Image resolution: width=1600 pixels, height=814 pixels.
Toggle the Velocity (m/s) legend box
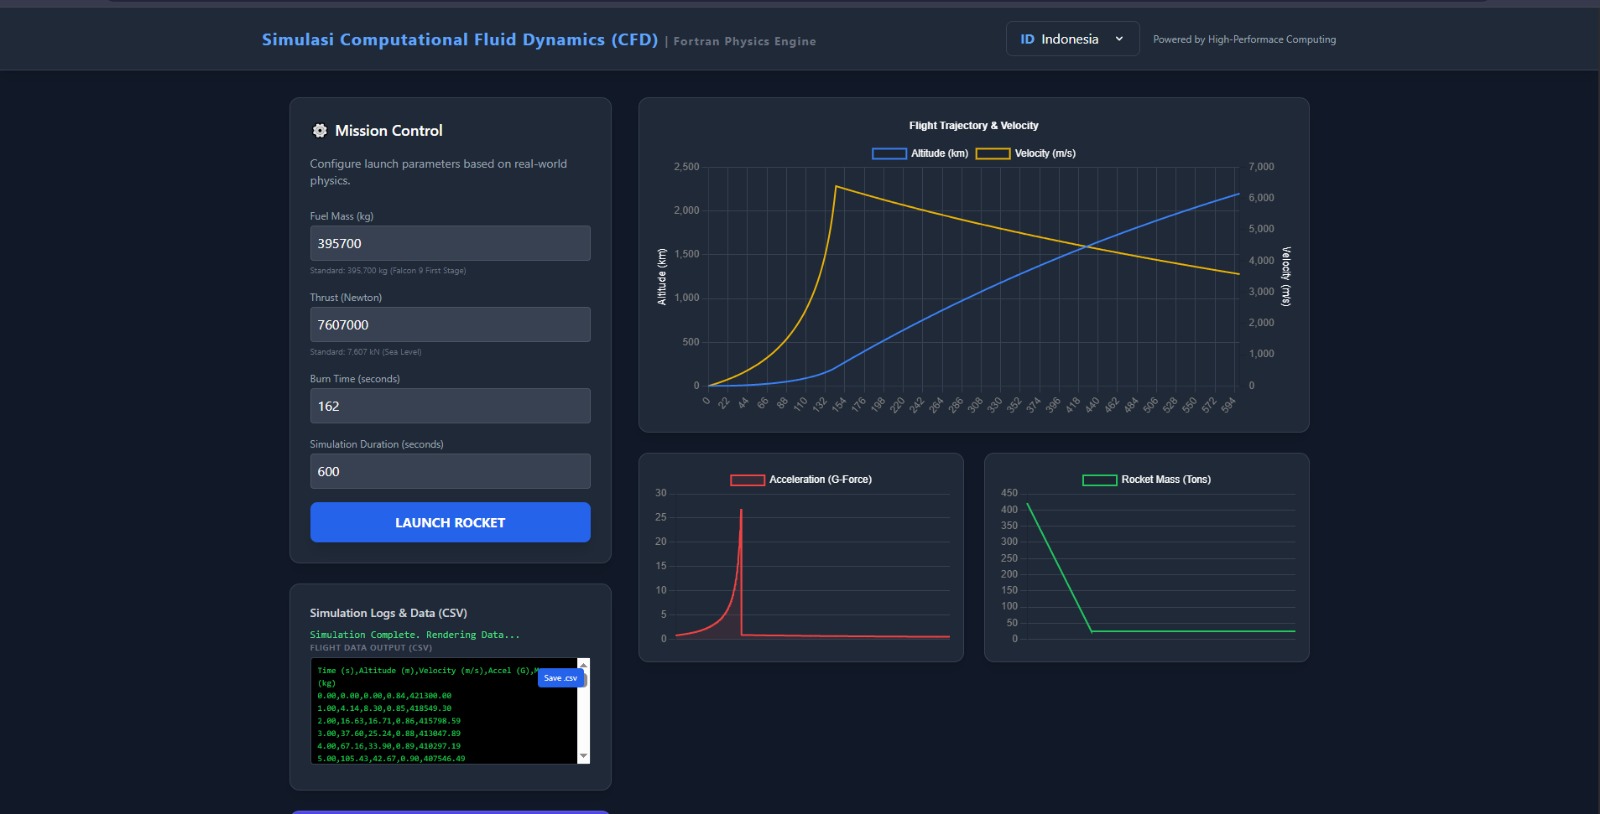[992, 153]
